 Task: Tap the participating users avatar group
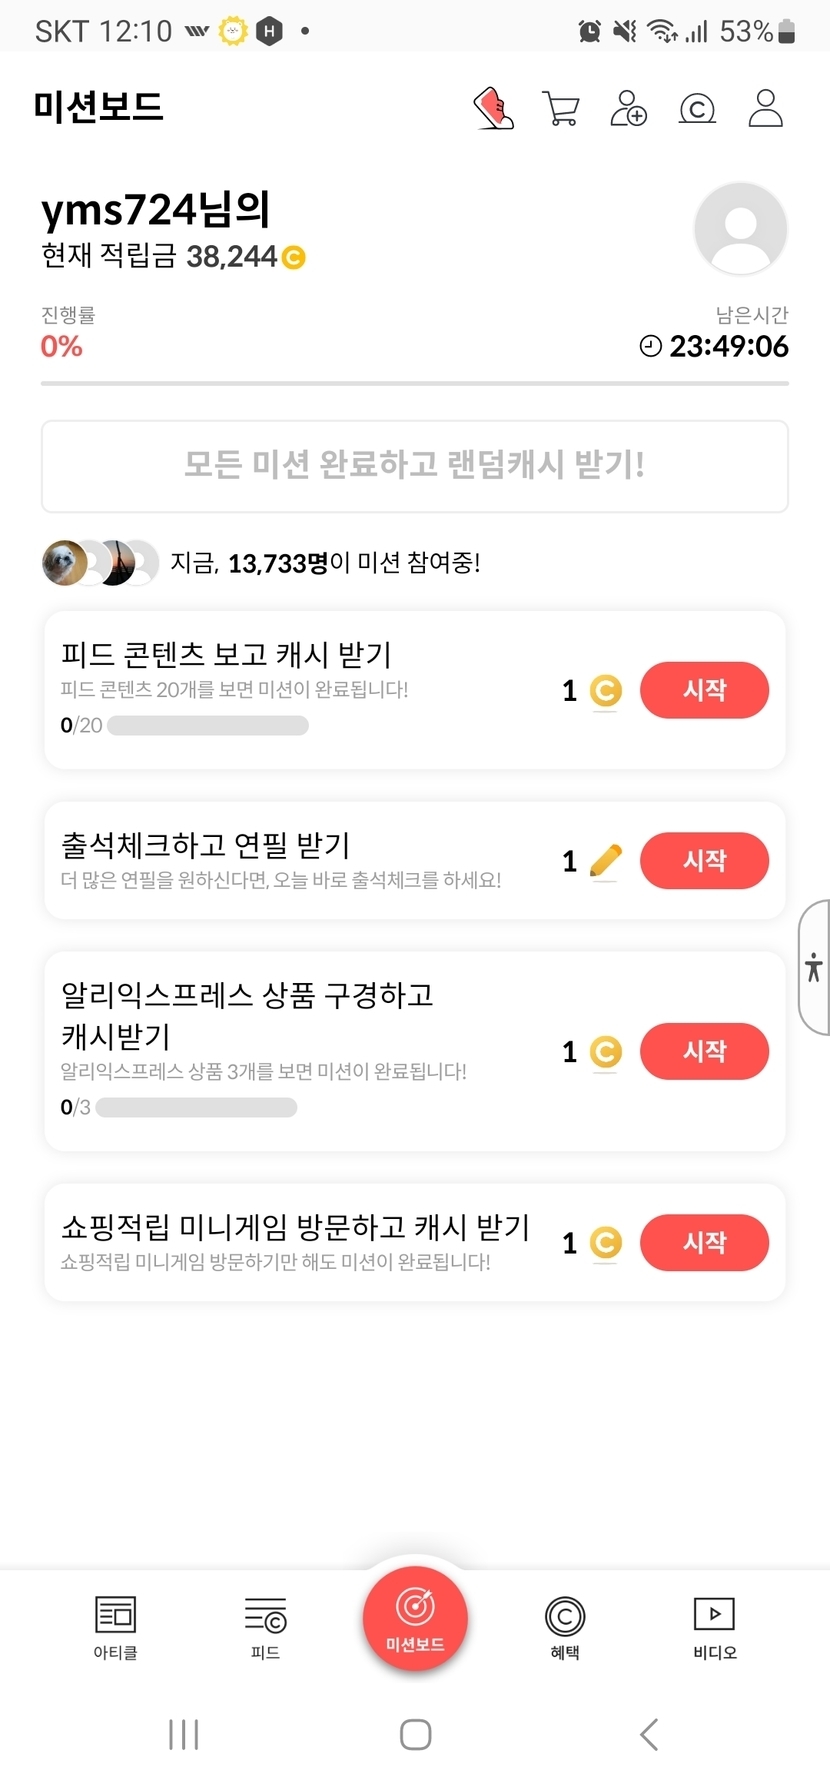pyautogui.click(x=100, y=563)
